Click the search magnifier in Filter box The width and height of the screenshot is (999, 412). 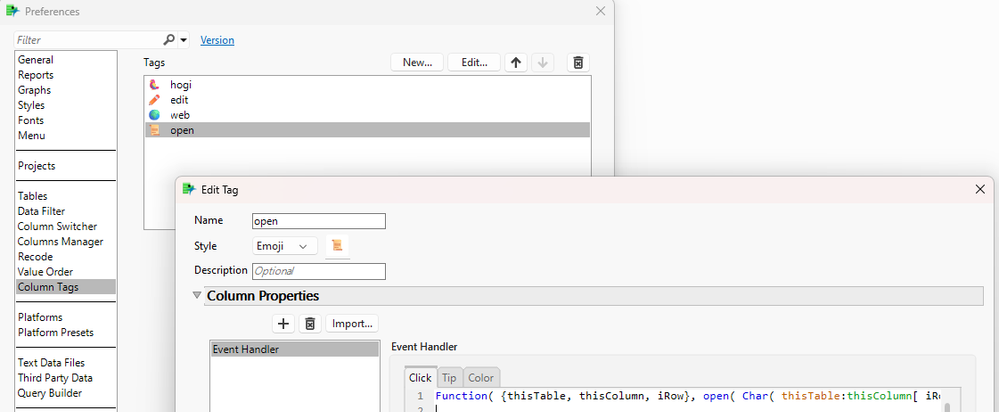[169, 40]
